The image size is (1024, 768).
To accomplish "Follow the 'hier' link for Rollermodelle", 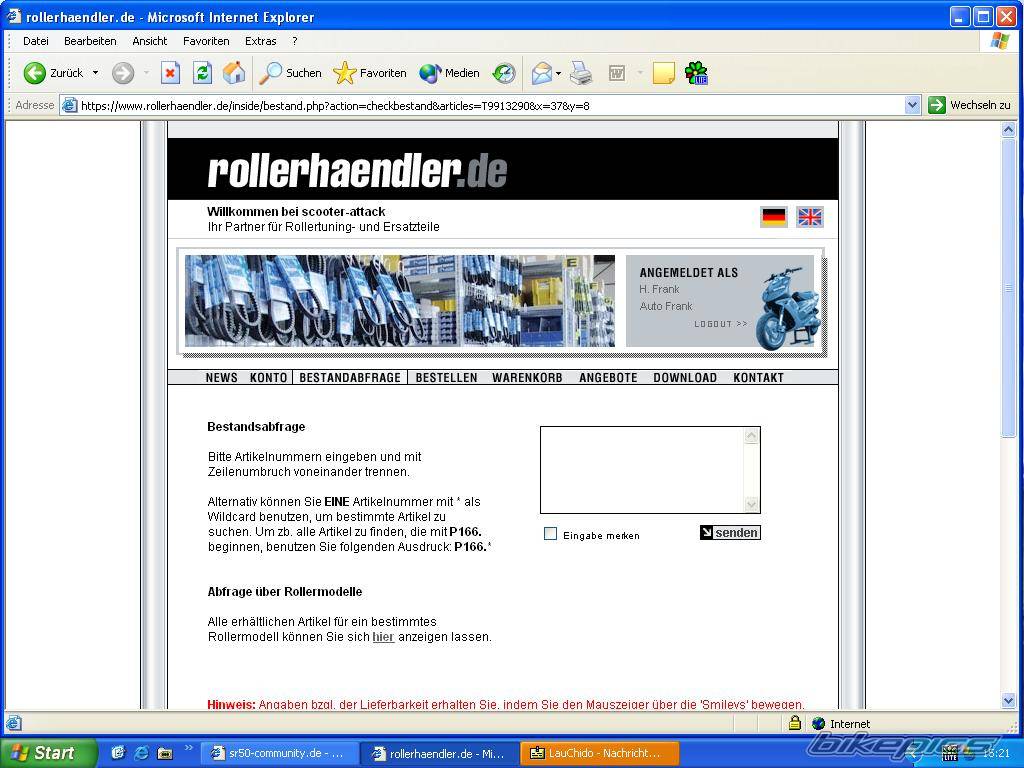I will click(x=383, y=637).
